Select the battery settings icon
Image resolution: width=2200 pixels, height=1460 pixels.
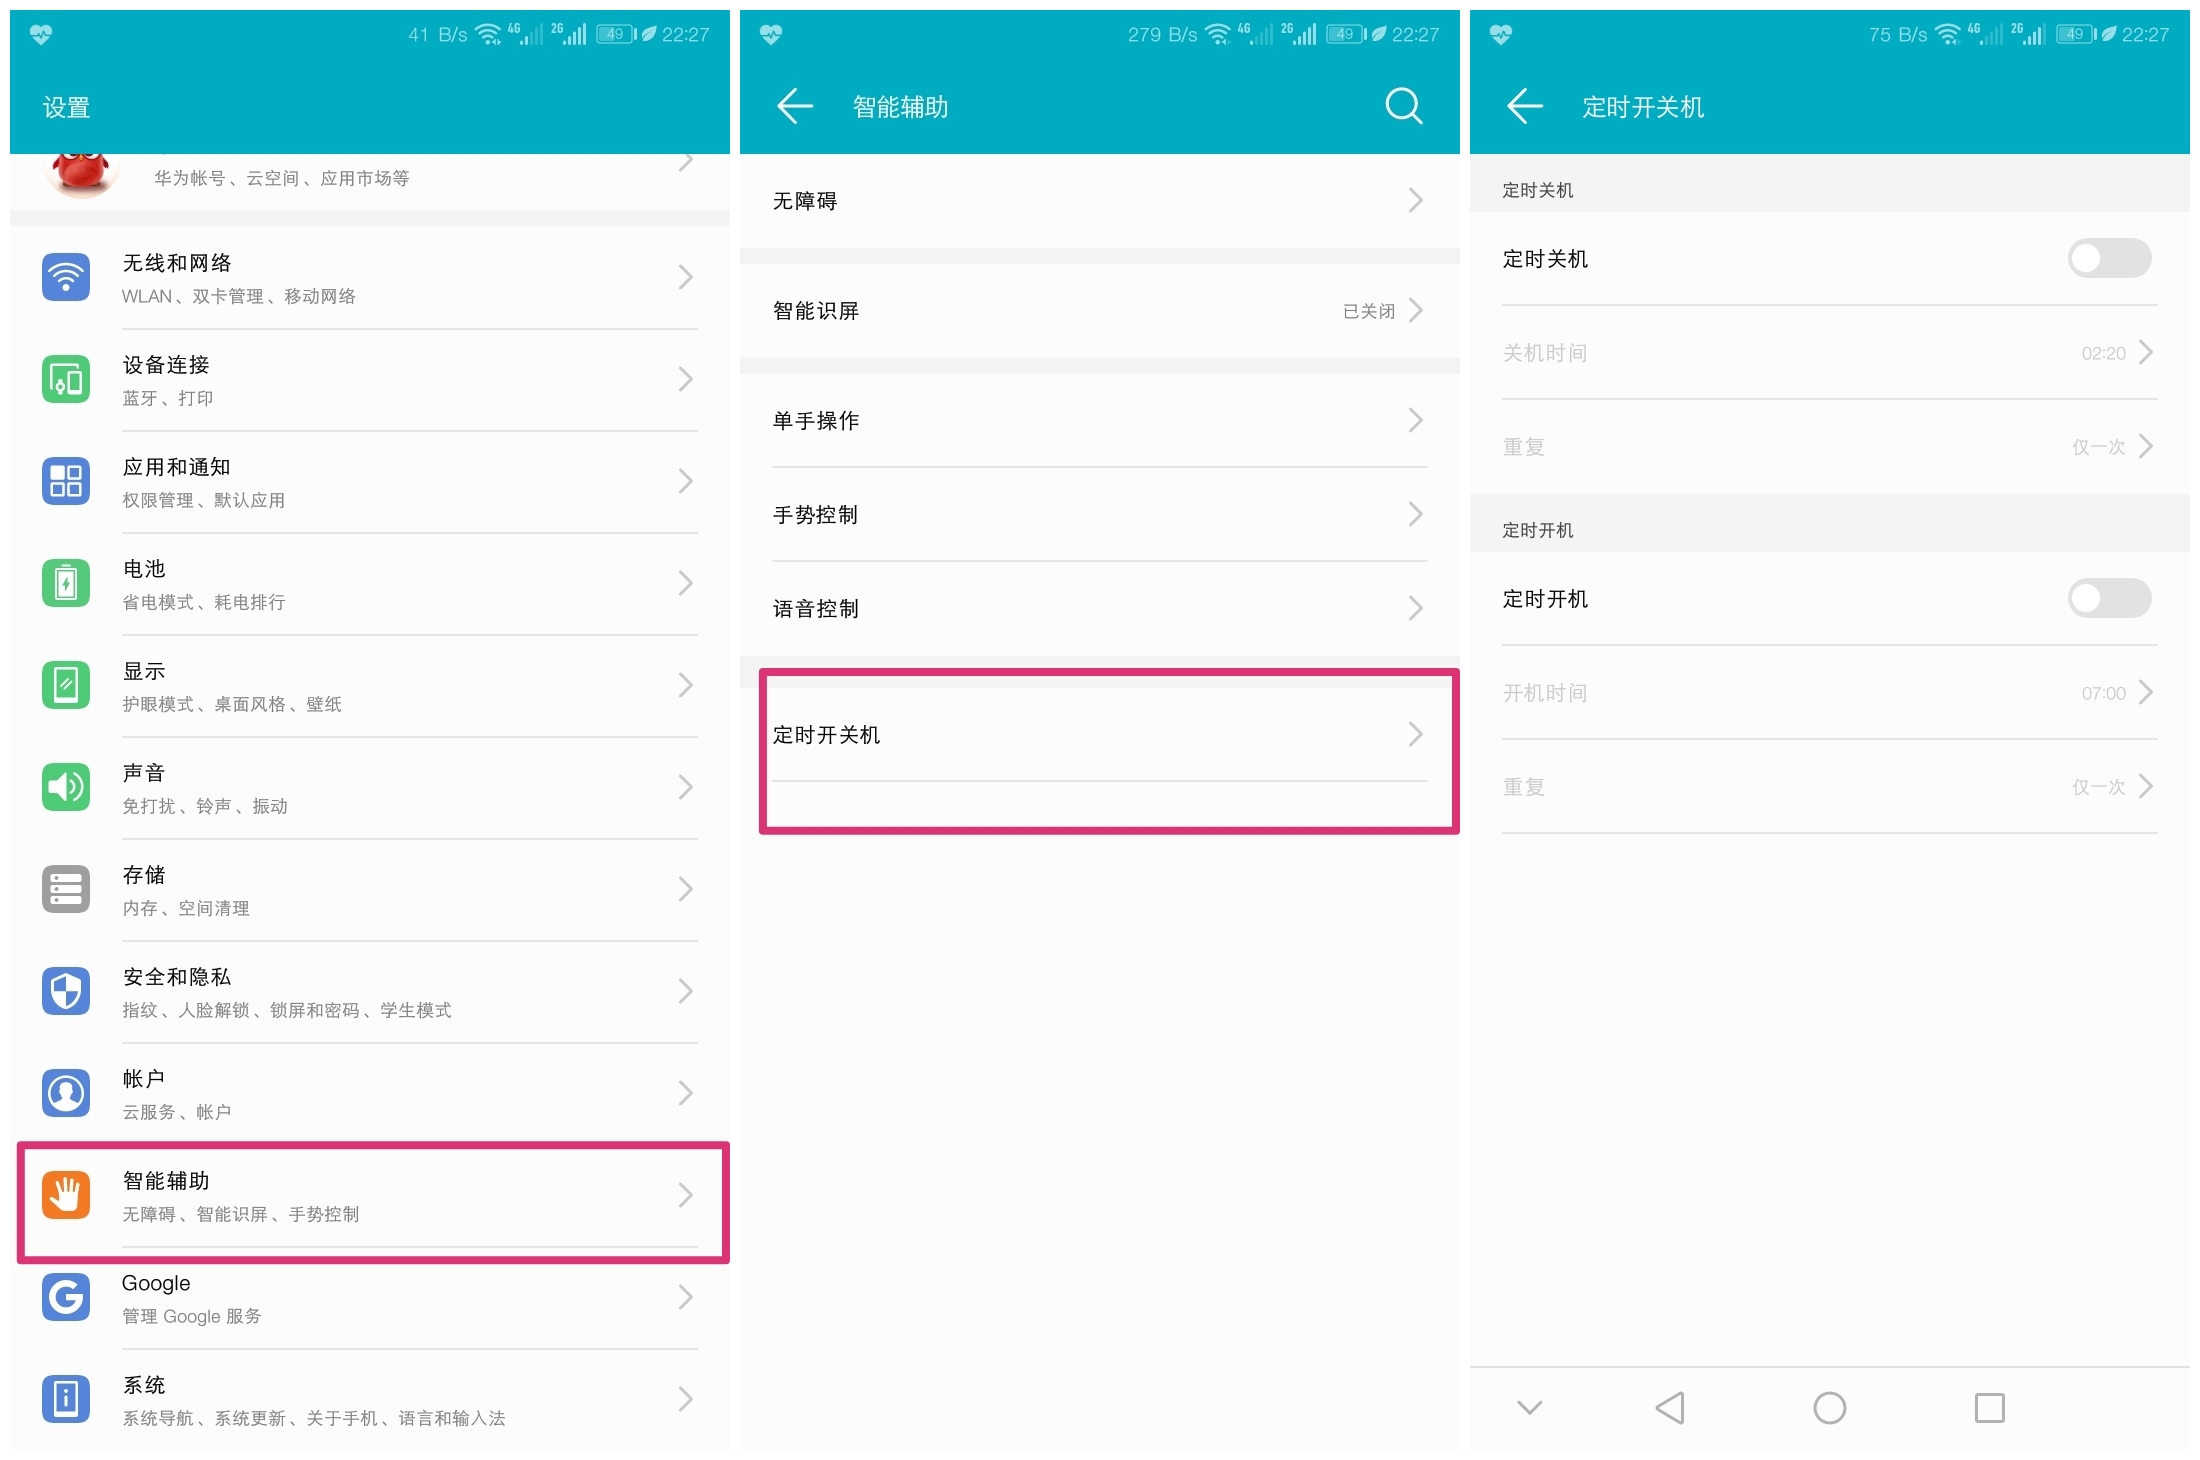(65, 583)
